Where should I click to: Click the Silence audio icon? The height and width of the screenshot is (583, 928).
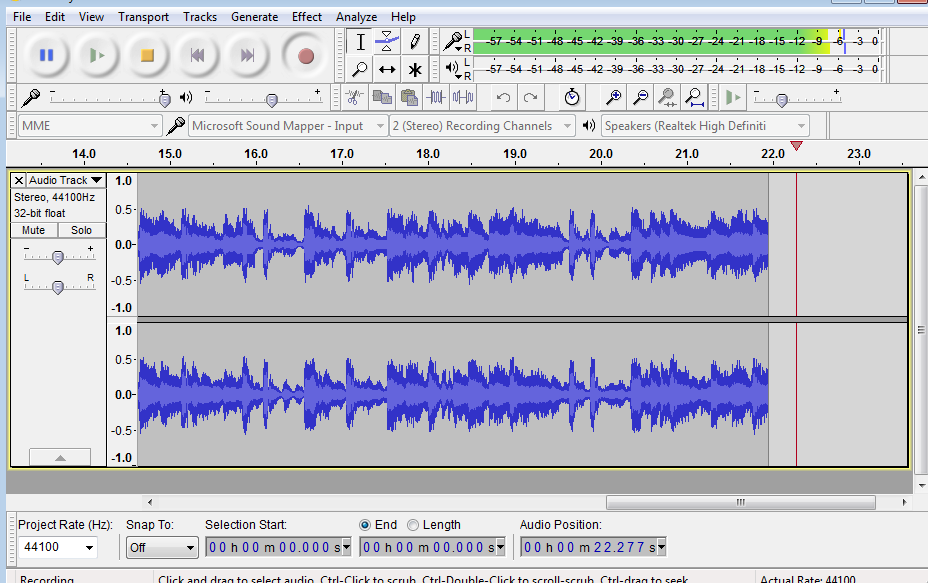463,97
